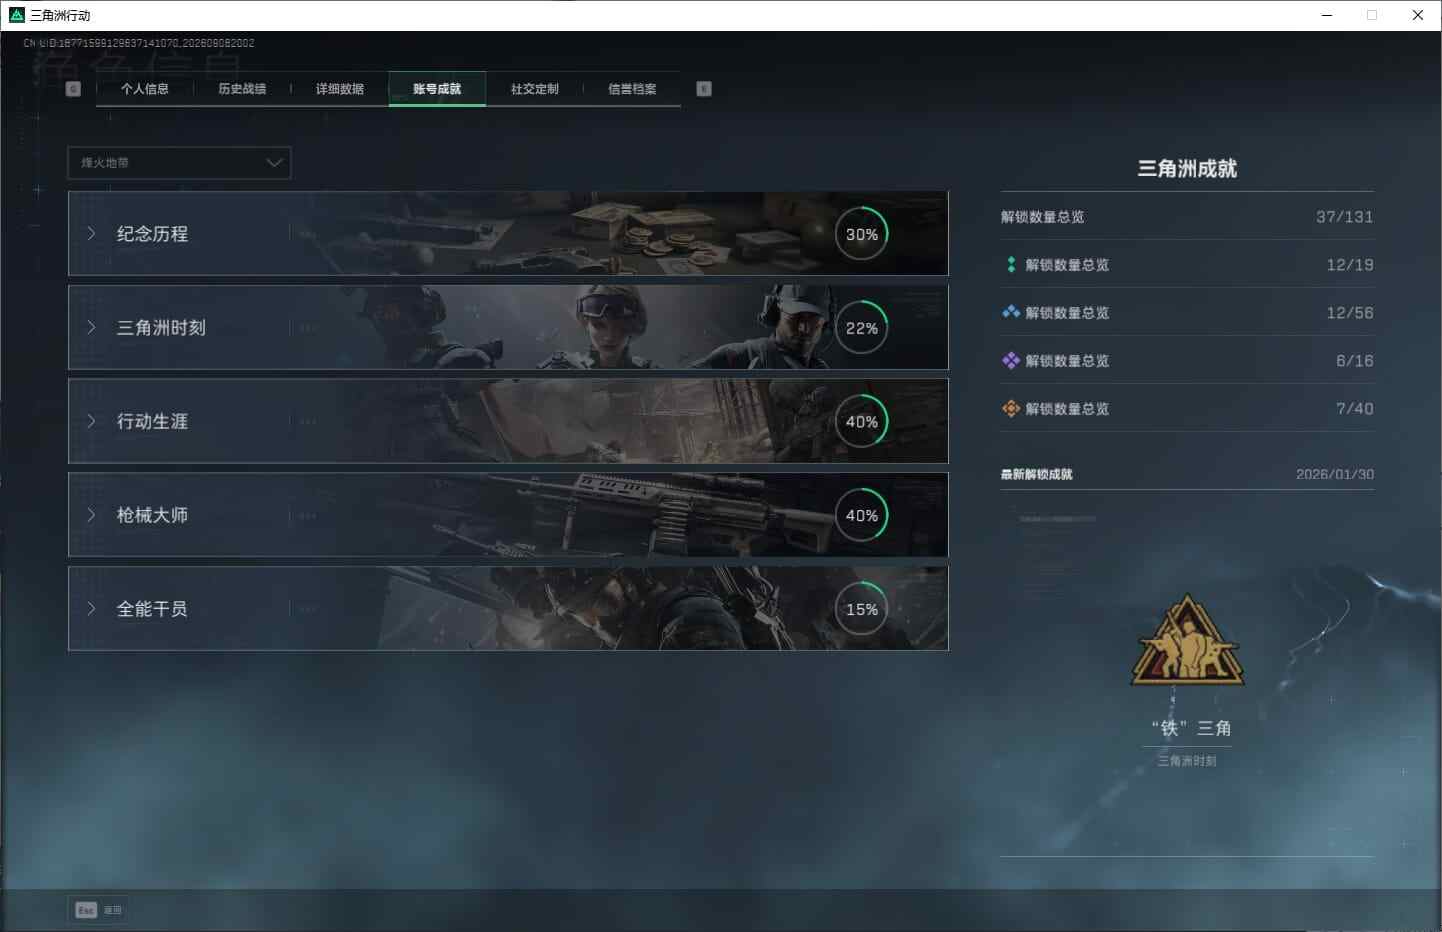Click the 40% progress ring for 行动生涯
The width and height of the screenshot is (1442, 932).
[x=862, y=422]
